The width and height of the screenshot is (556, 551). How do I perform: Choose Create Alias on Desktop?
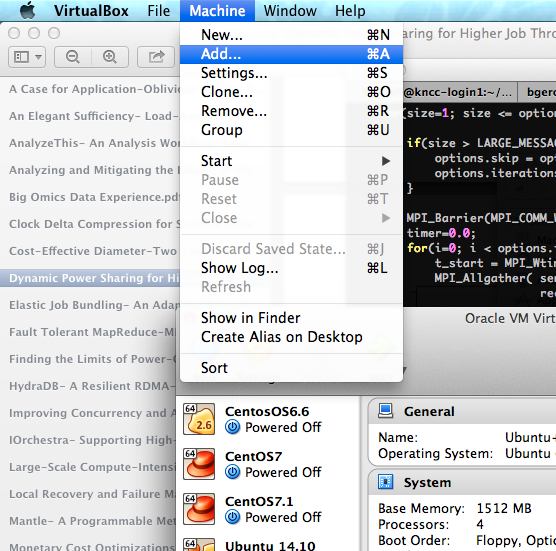(x=291, y=337)
